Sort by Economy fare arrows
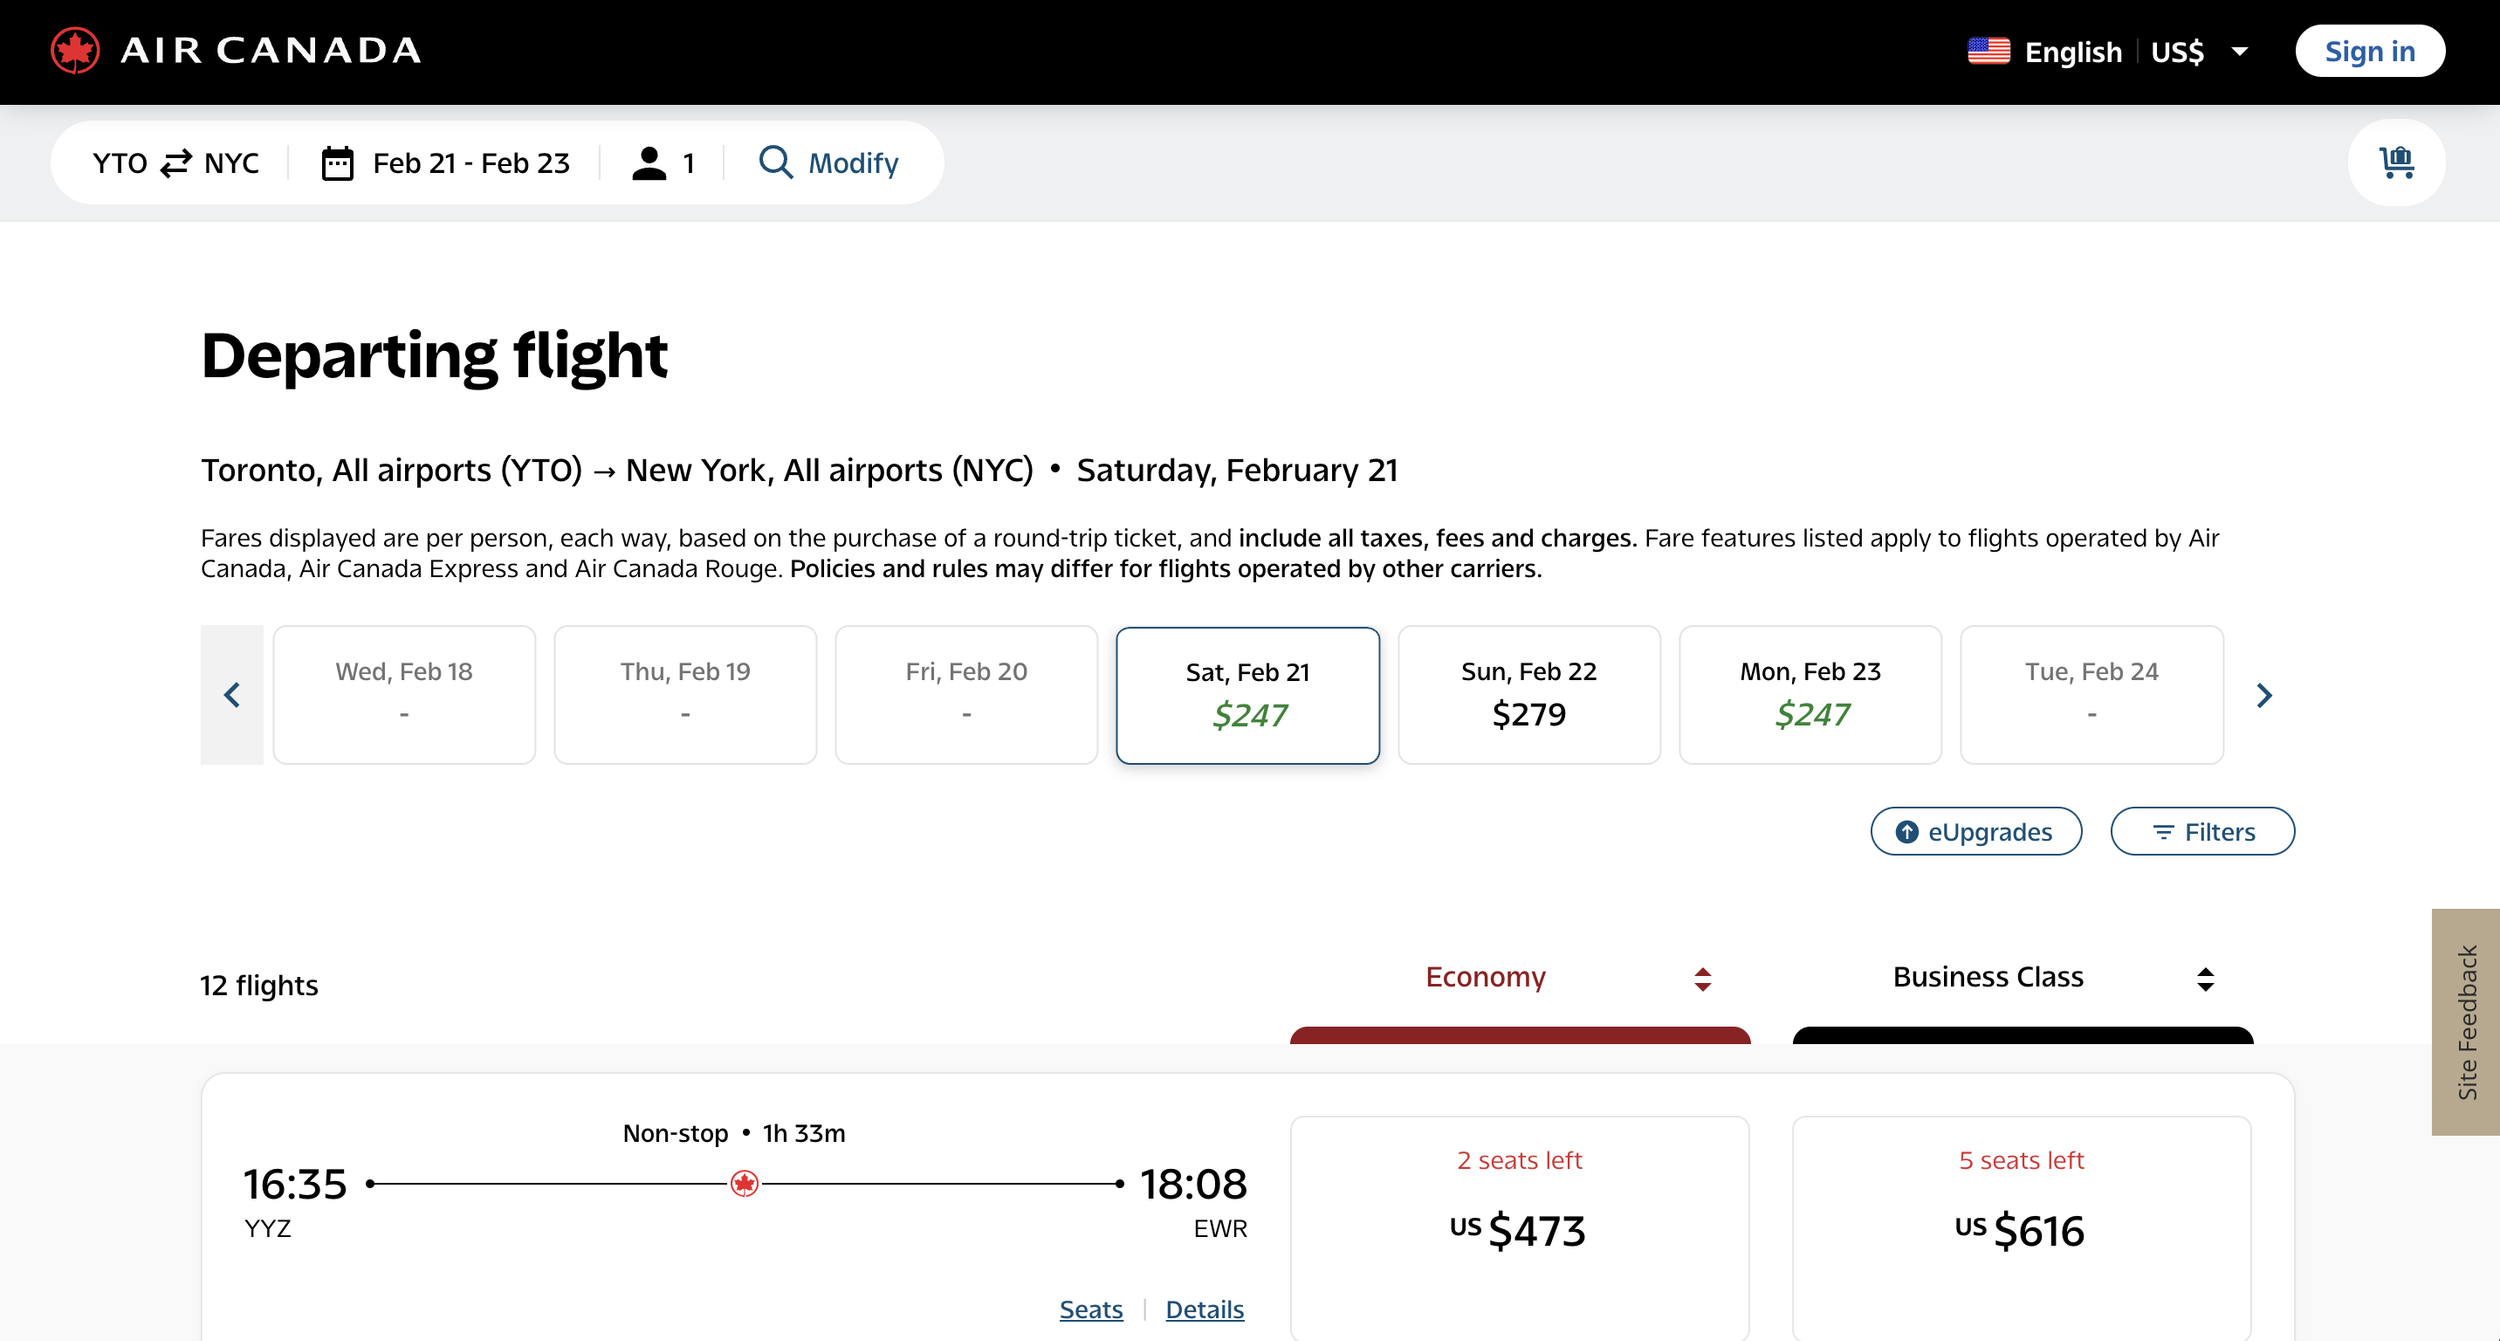Viewport: 2500px width, 1341px height. (x=1702, y=979)
